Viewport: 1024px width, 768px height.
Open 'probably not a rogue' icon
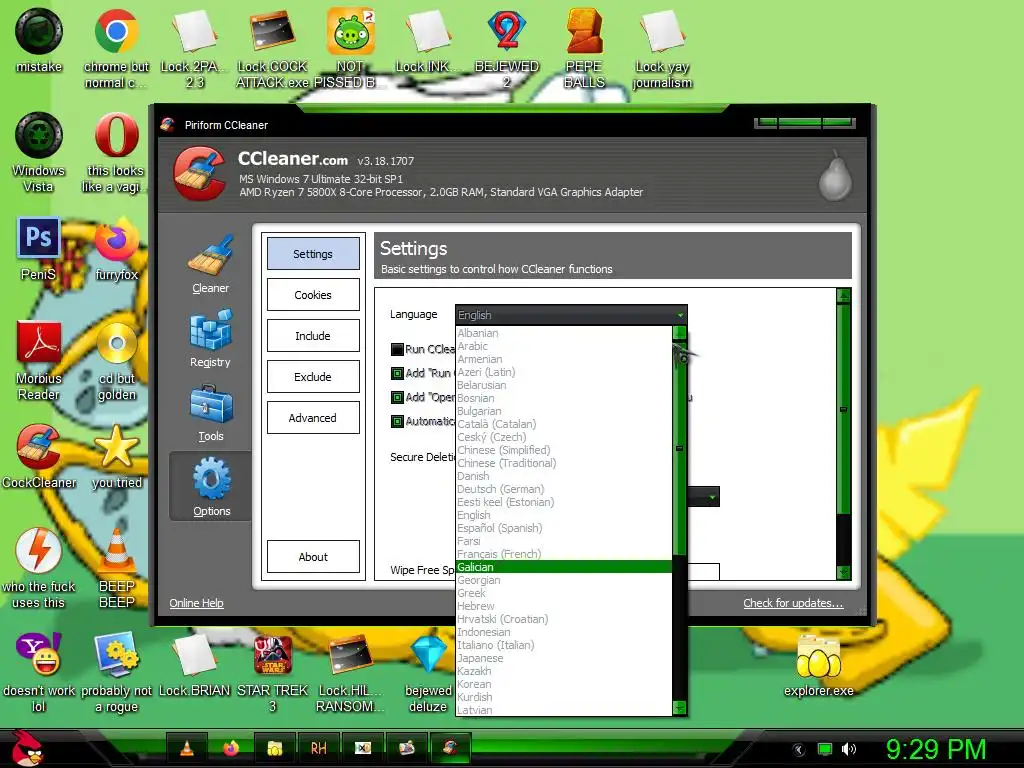click(x=116, y=672)
